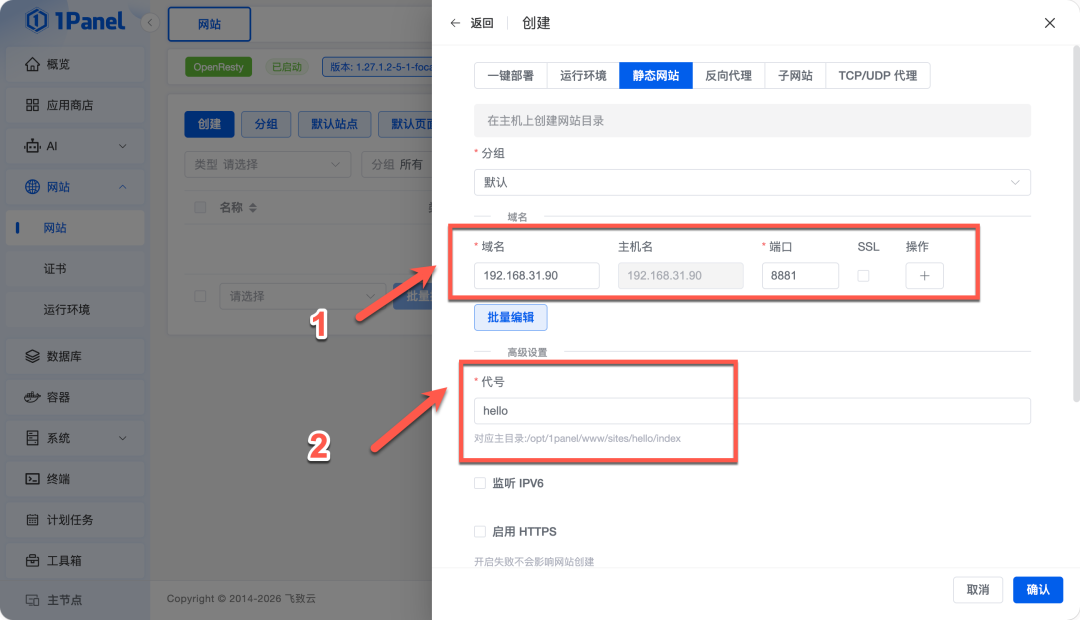Check the box beside 请选择 batch dropdown
Viewport: 1080px width, 620px height.
point(200,296)
